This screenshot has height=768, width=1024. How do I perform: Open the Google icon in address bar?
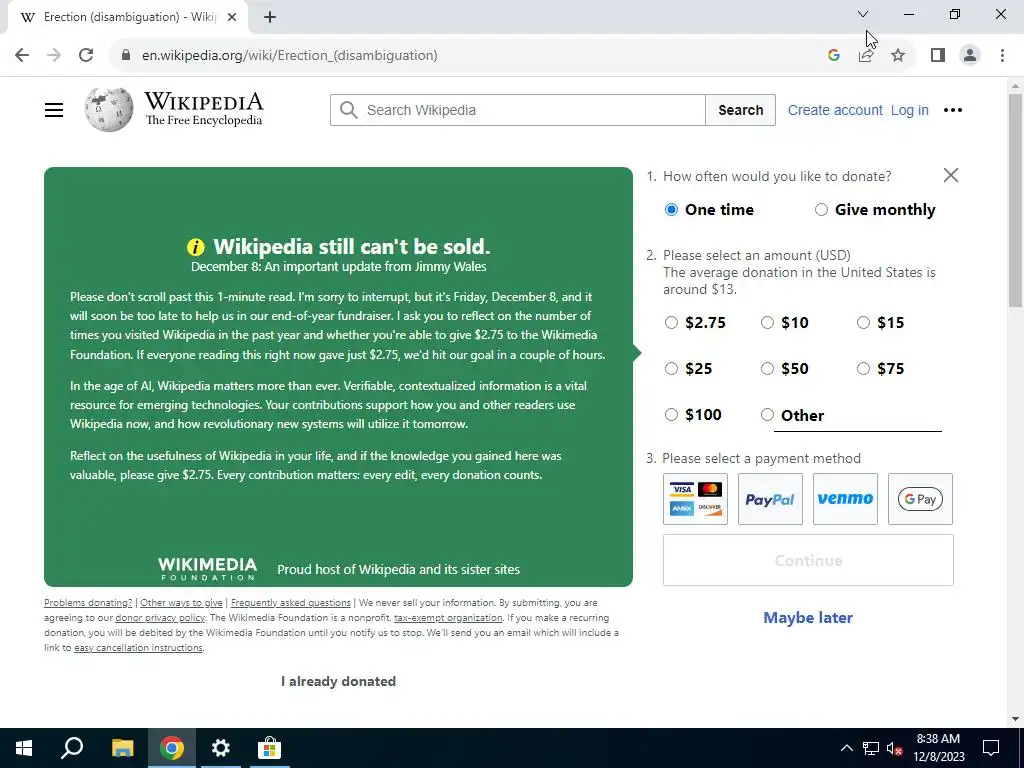(x=833, y=55)
